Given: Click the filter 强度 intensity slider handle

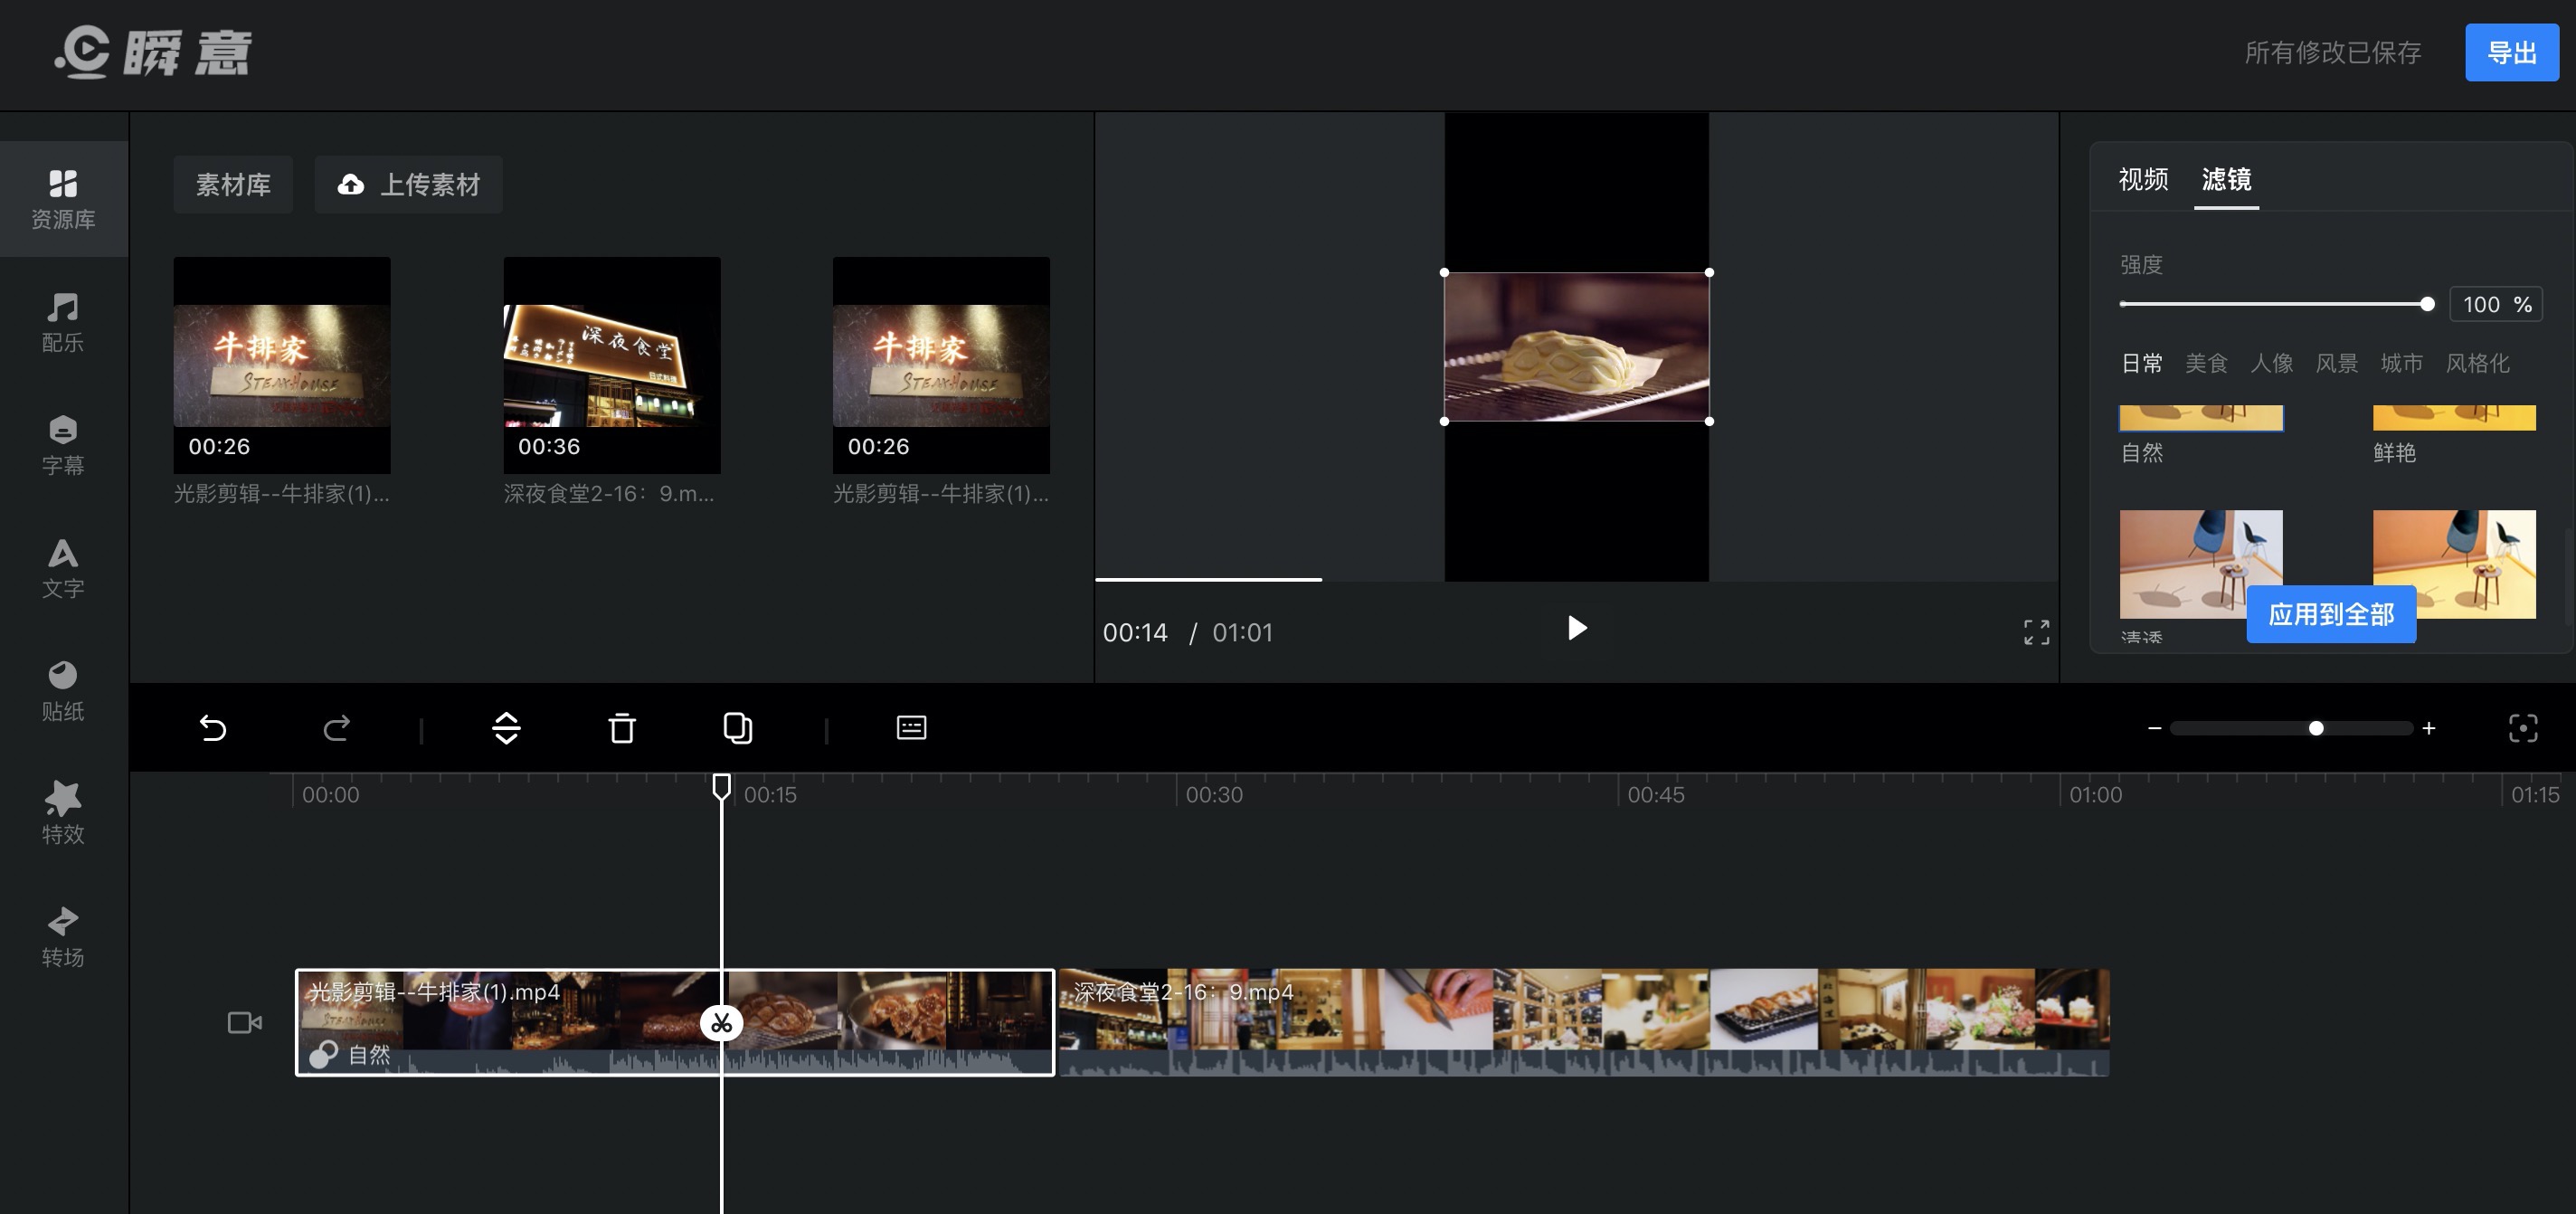Looking at the screenshot, I should pyautogui.click(x=2426, y=304).
